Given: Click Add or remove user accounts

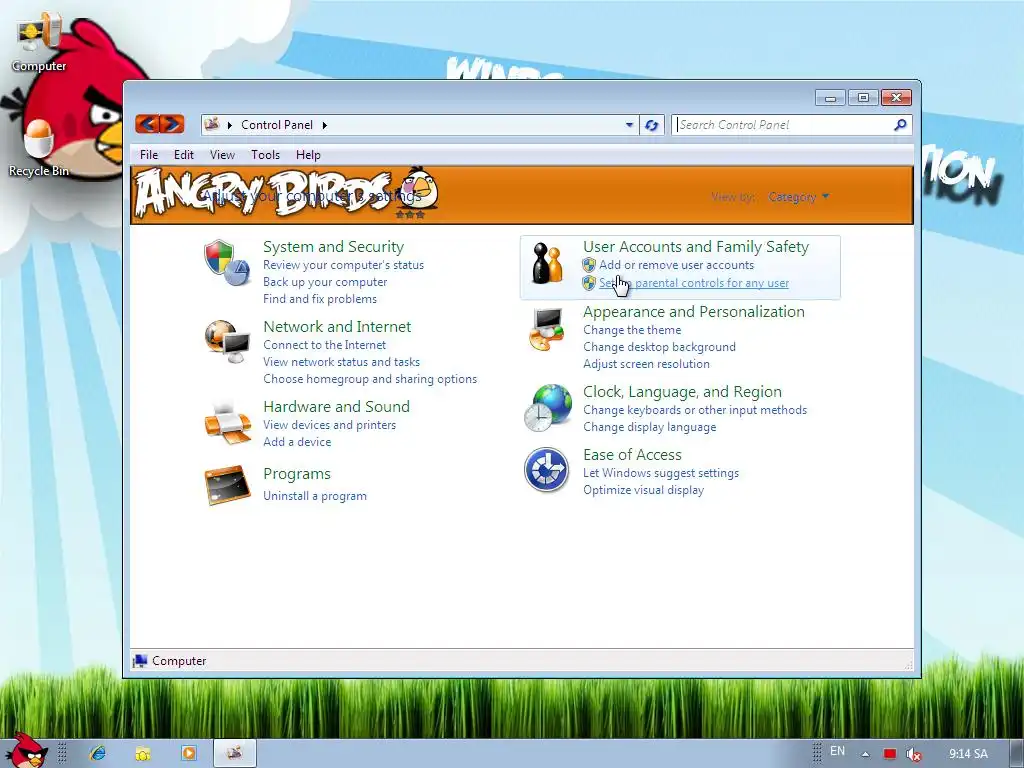Looking at the screenshot, I should [677, 265].
